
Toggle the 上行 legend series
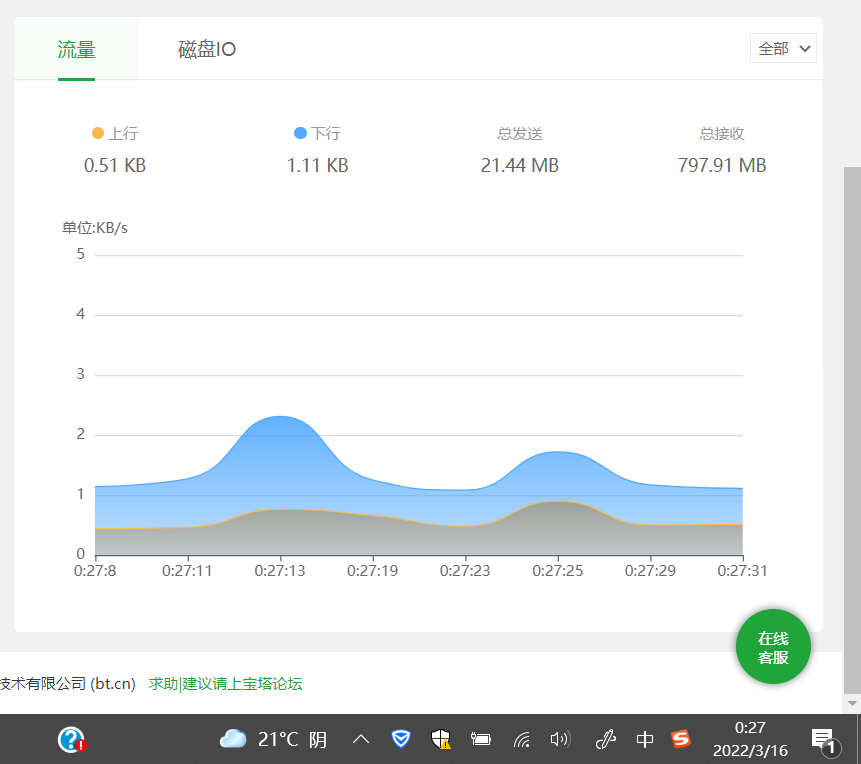click(115, 133)
